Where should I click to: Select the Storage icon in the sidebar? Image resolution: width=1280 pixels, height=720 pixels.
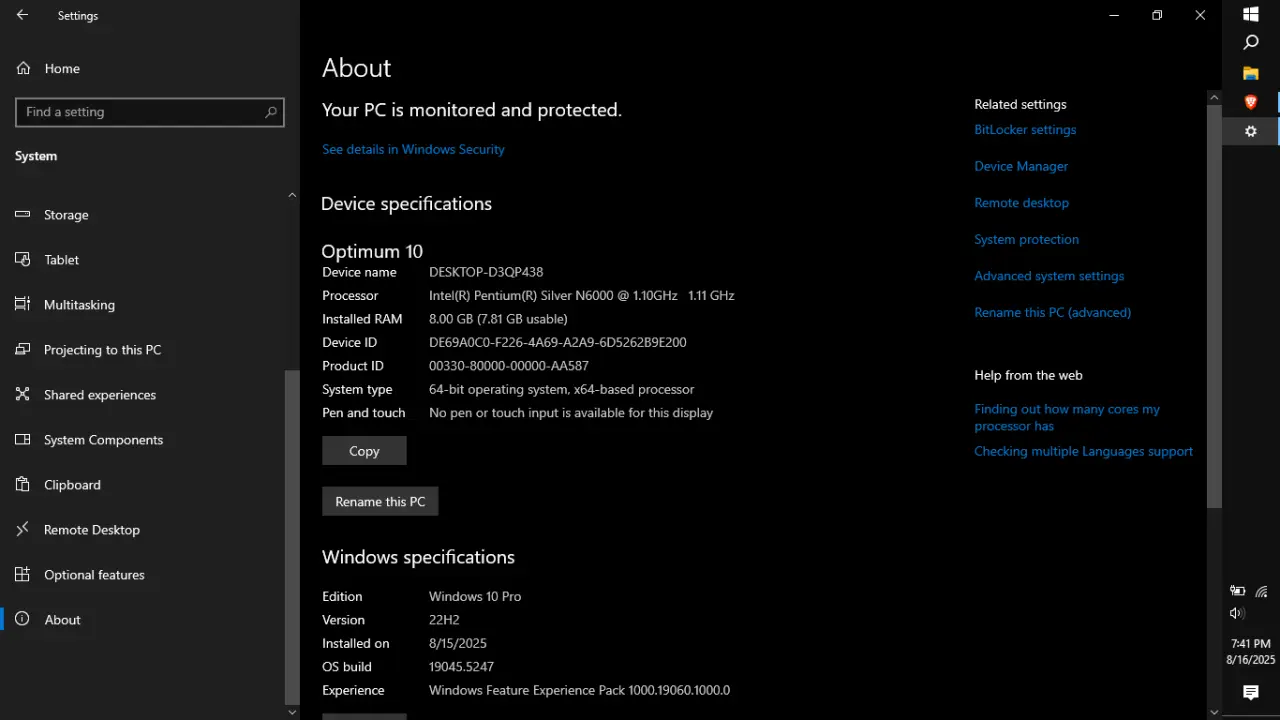click(23, 215)
